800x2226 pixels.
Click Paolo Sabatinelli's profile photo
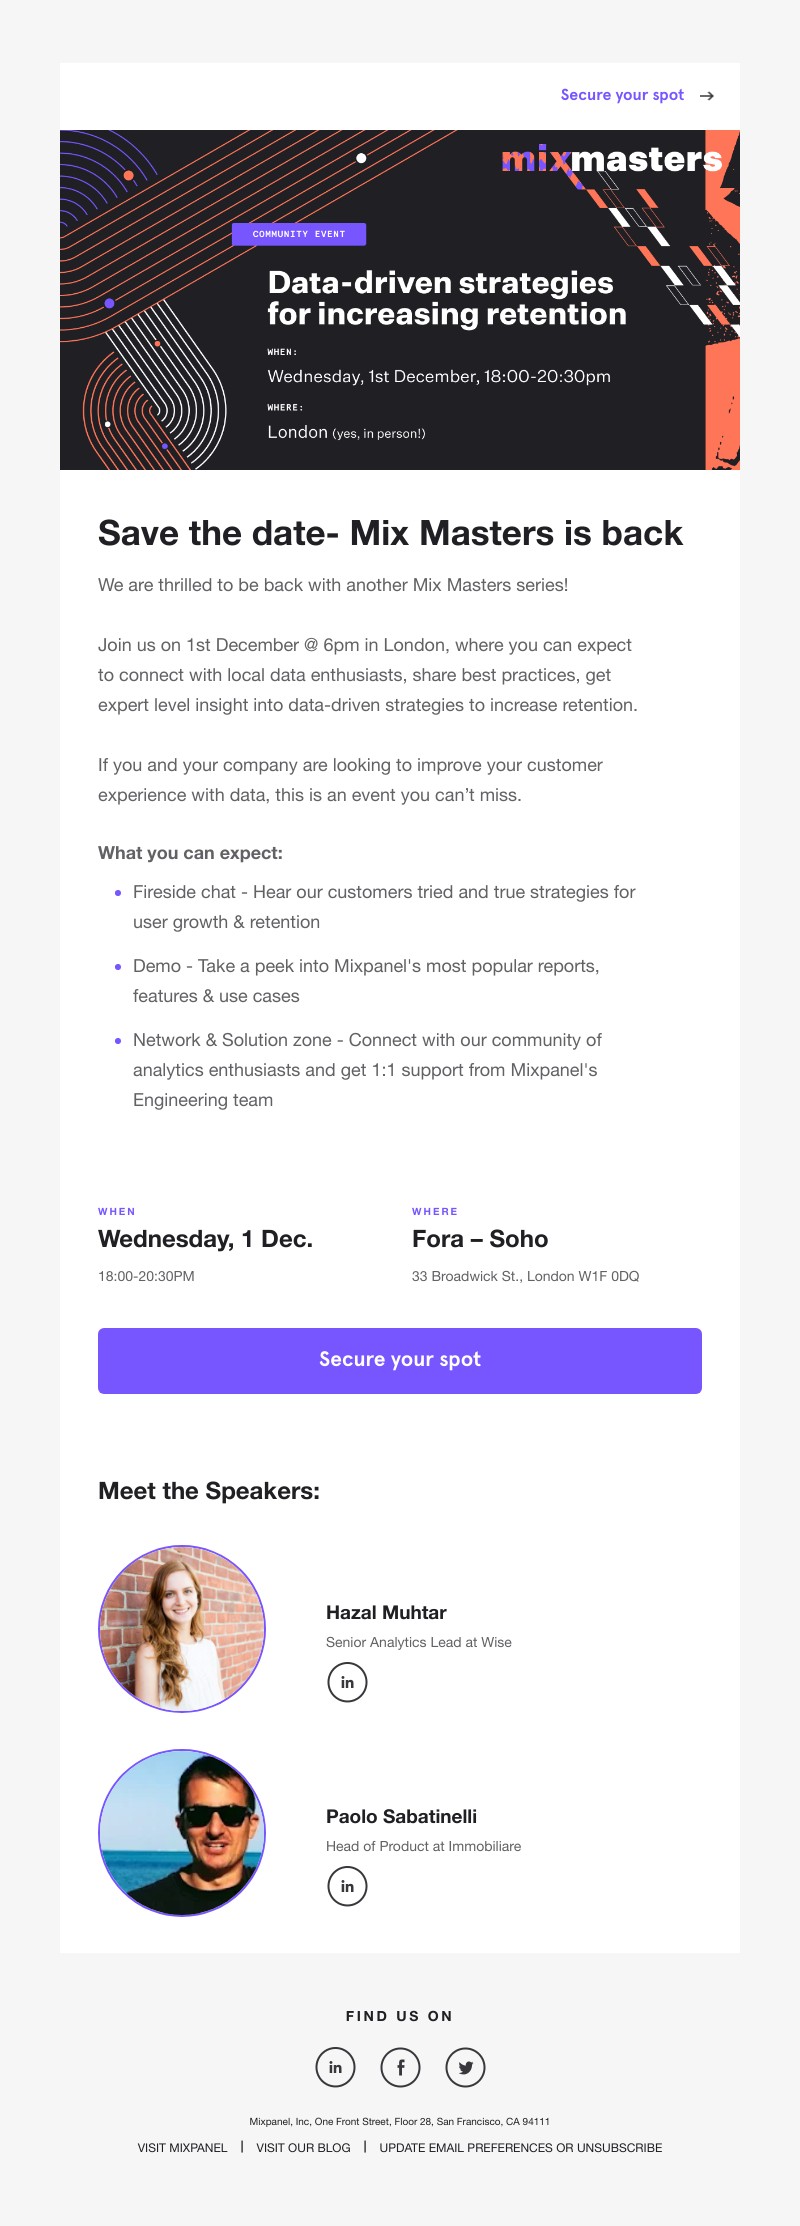coord(182,1833)
